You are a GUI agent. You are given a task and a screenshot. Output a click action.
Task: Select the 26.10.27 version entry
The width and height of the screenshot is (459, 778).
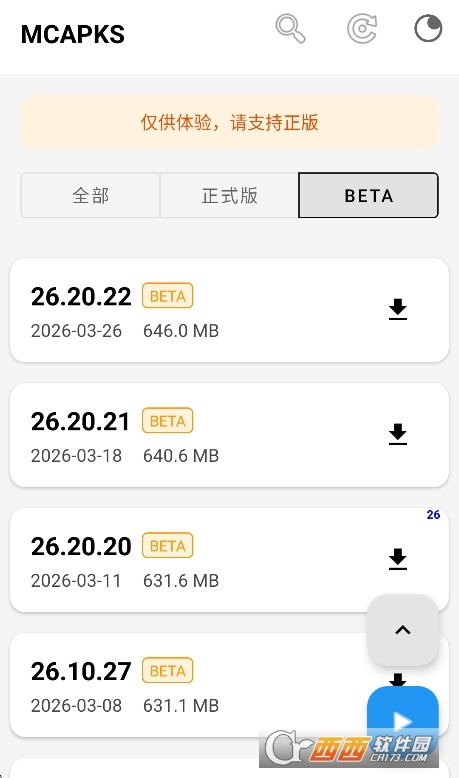tap(229, 685)
